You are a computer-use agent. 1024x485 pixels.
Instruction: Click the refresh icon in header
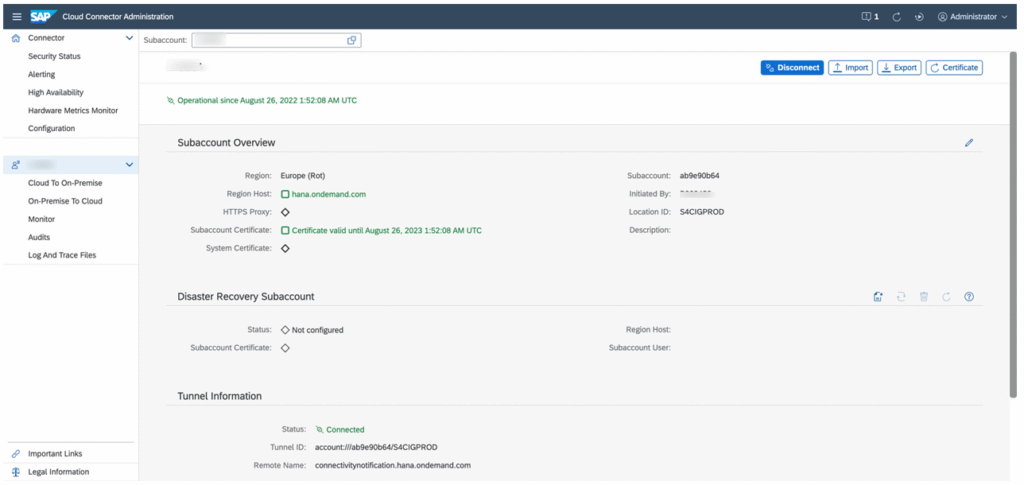(897, 17)
